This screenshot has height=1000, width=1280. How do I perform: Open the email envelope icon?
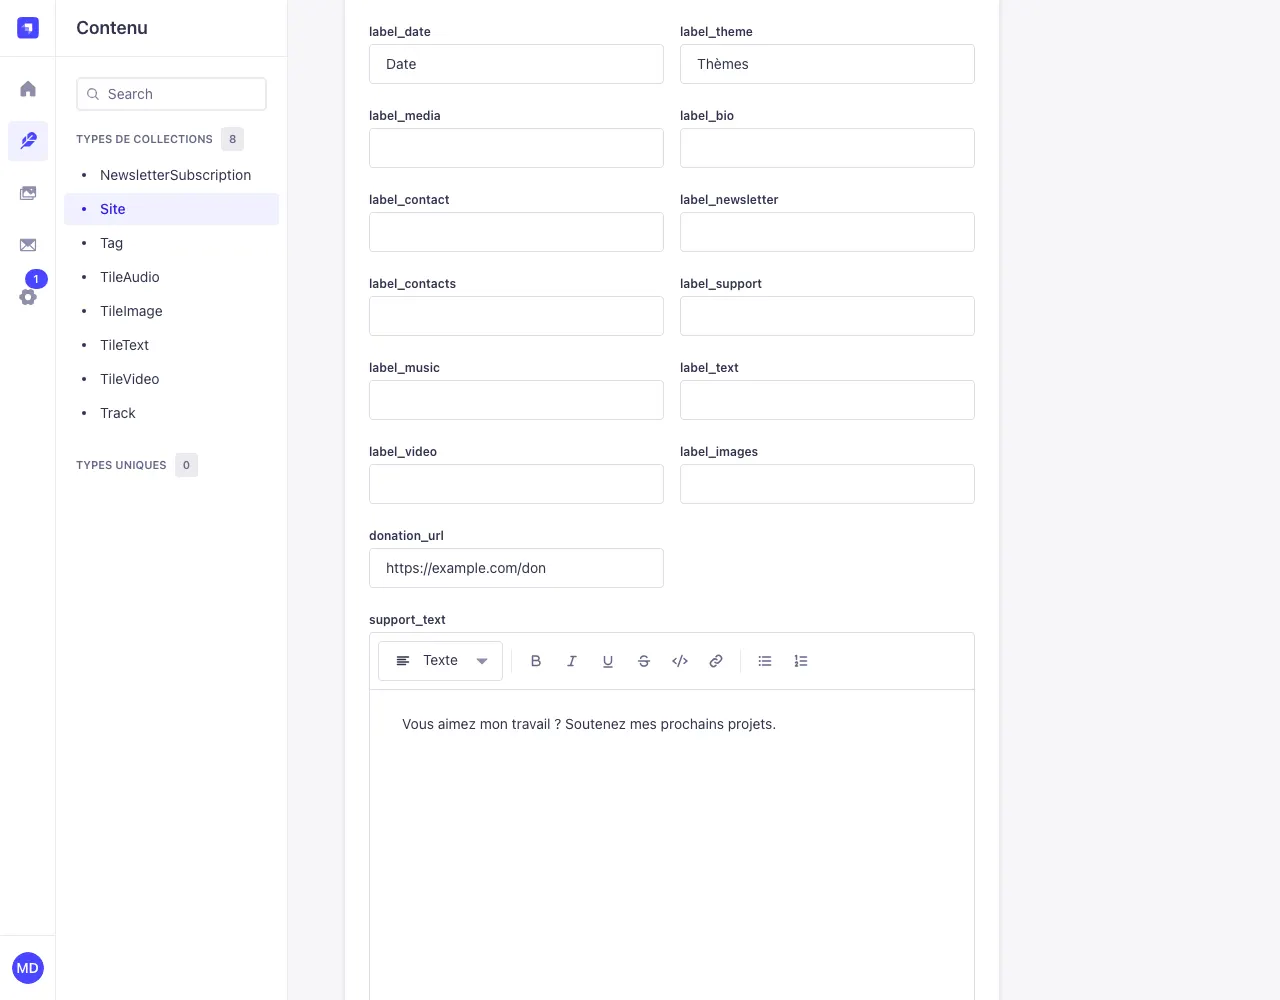(28, 245)
